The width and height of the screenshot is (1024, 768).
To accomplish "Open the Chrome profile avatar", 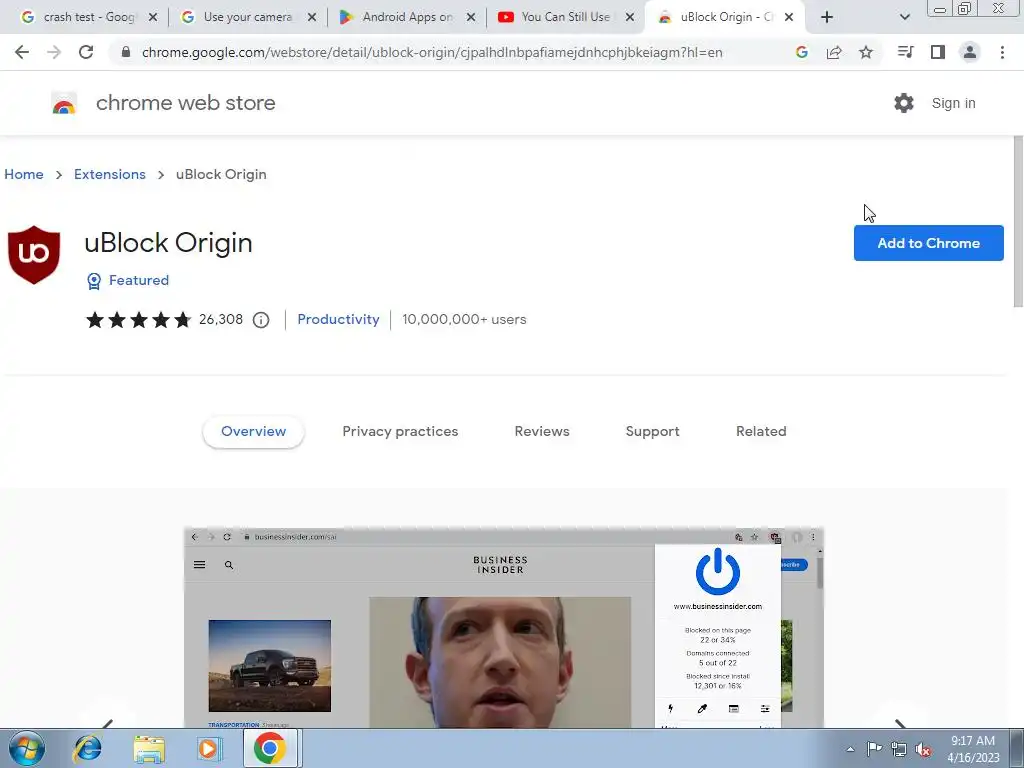I will coord(970,52).
